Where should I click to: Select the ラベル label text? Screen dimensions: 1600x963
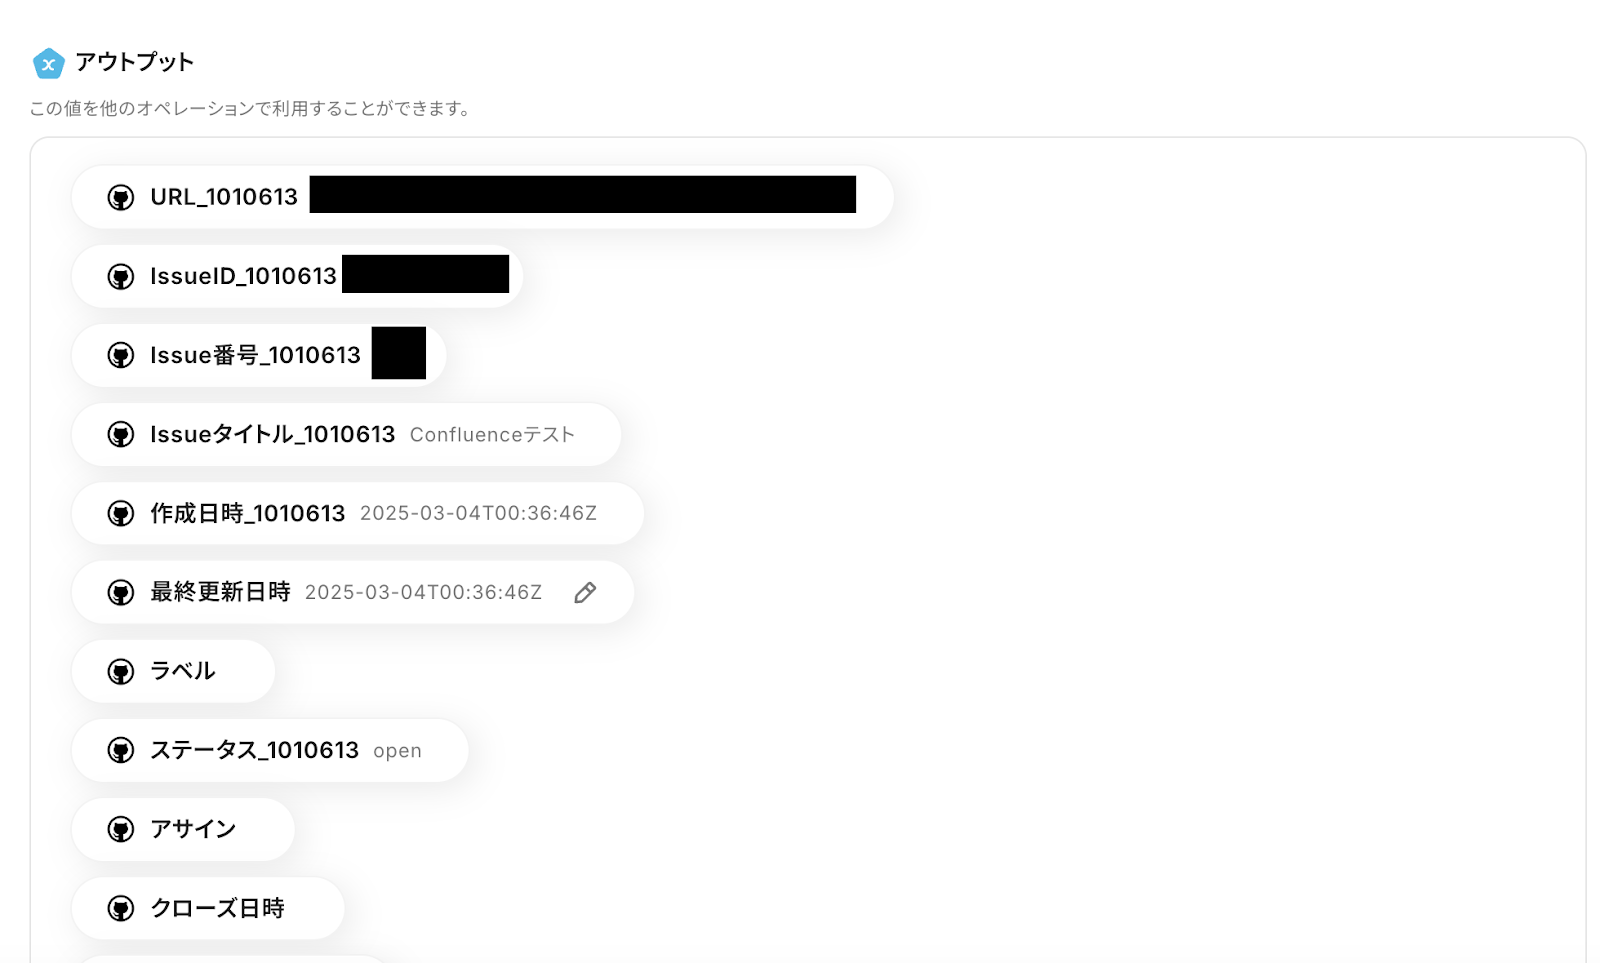(183, 671)
